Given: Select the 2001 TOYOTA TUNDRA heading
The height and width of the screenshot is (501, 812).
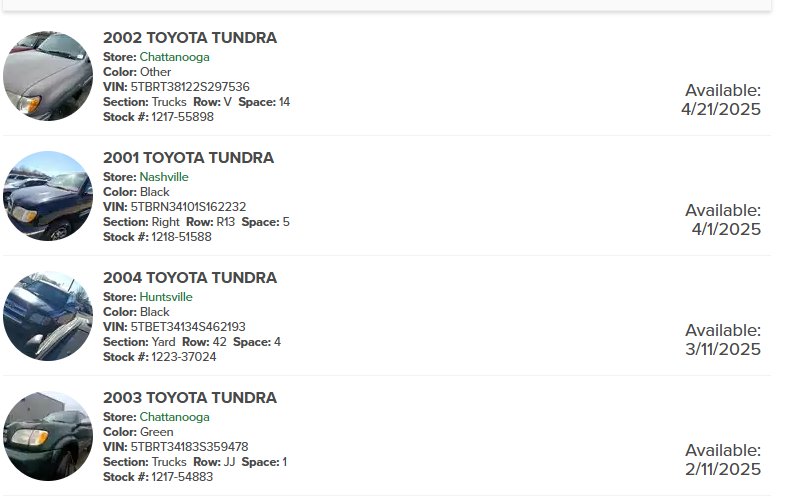Looking at the screenshot, I should pos(188,158).
